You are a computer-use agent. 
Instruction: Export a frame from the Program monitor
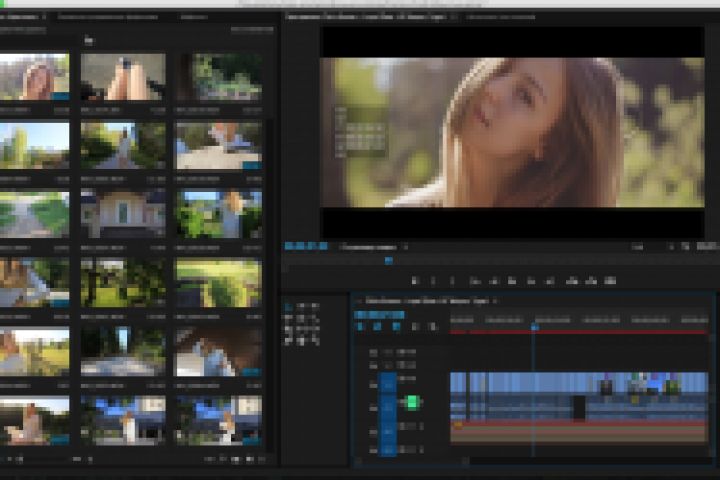(x=610, y=281)
